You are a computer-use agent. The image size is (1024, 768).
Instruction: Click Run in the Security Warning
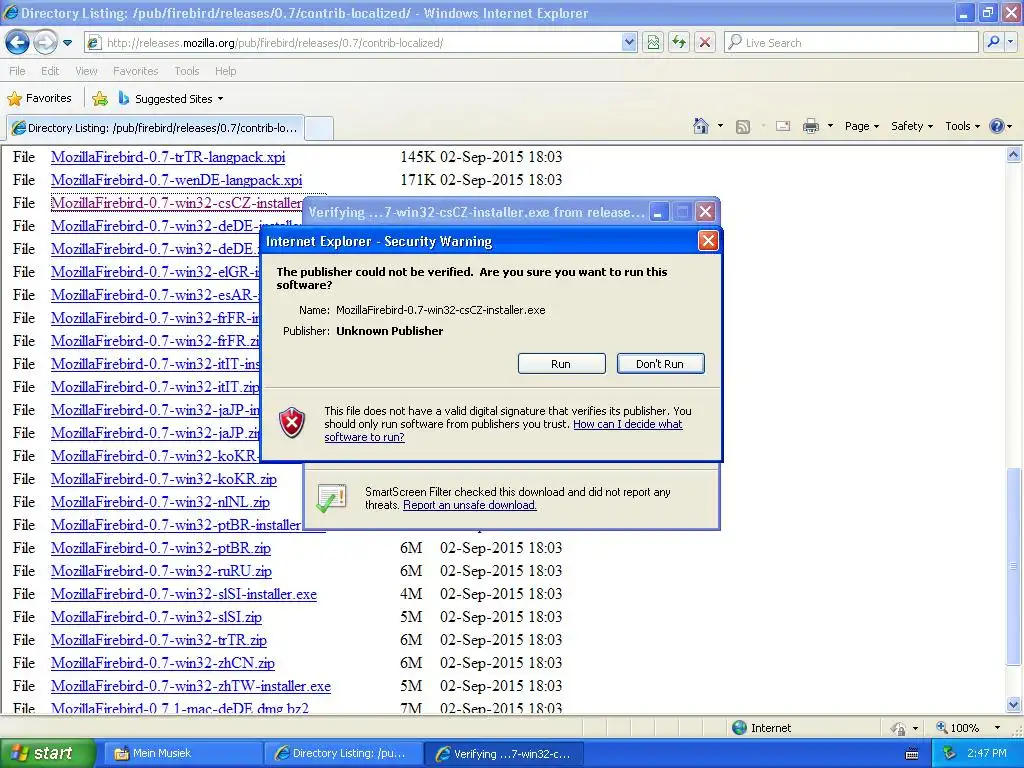(x=561, y=364)
